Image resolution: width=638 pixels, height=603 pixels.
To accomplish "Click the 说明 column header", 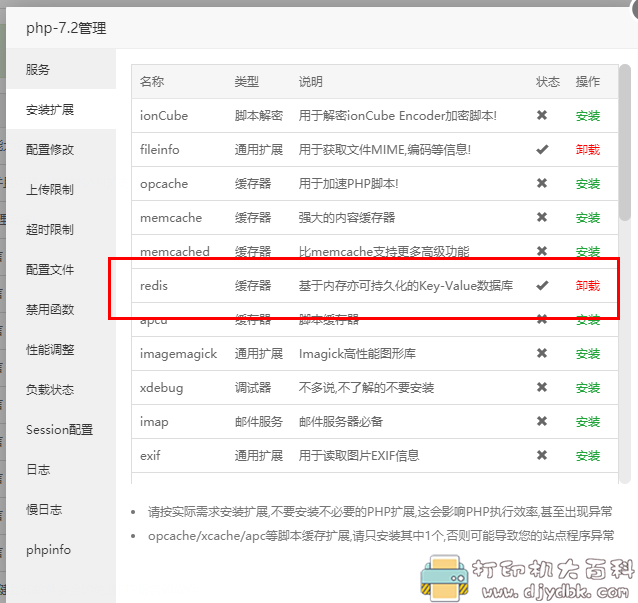I will [x=311, y=81].
